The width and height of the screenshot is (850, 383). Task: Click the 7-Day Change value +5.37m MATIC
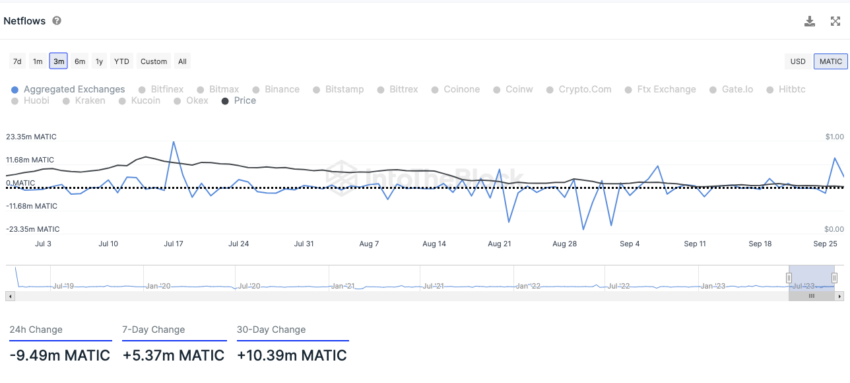tap(173, 356)
